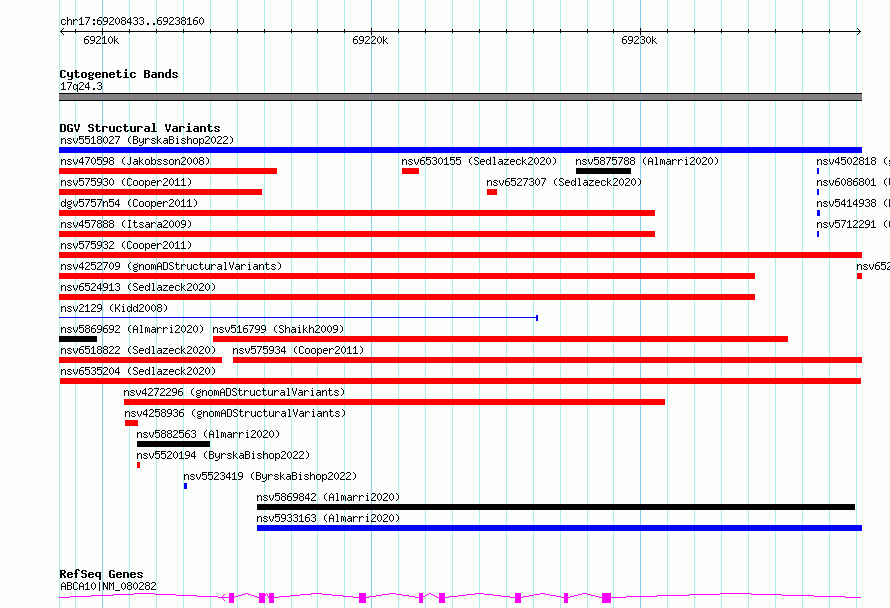Click the 69210k ruler position label
The image size is (890, 608).
pos(101,40)
